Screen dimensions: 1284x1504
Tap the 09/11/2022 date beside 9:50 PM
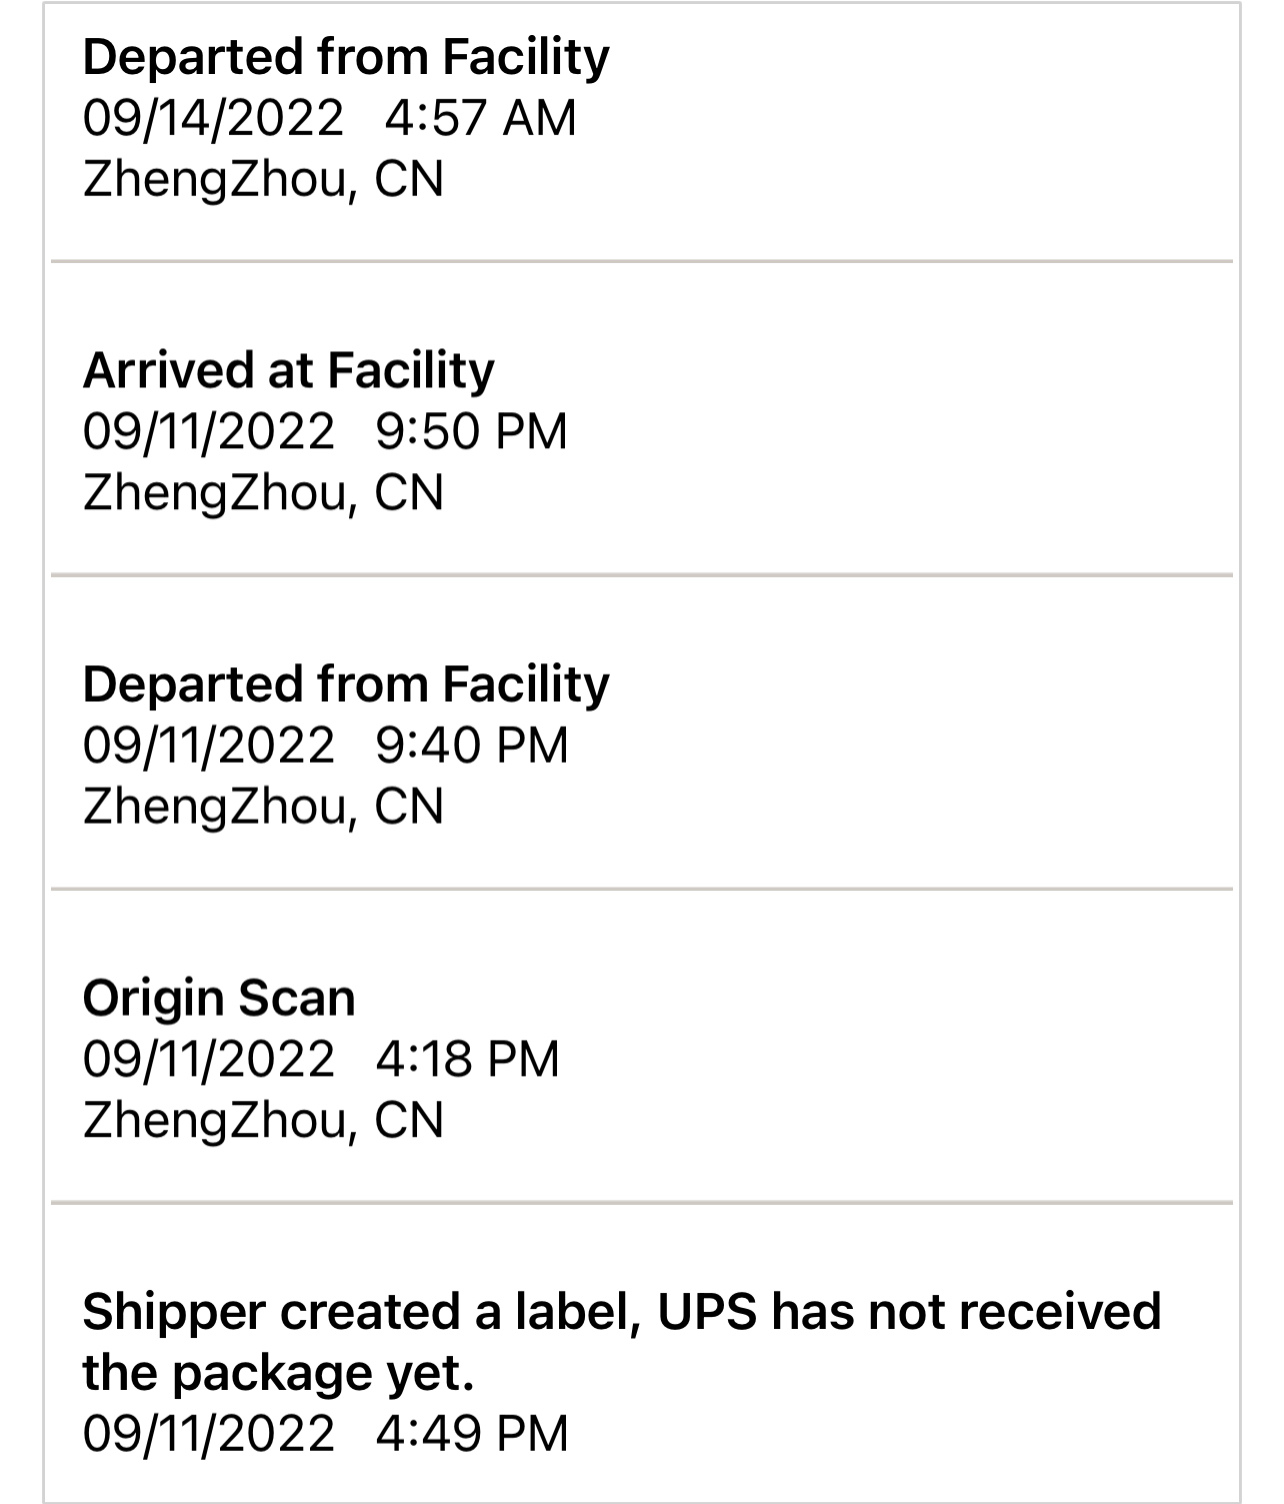pyautogui.click(x=209, y=432)
